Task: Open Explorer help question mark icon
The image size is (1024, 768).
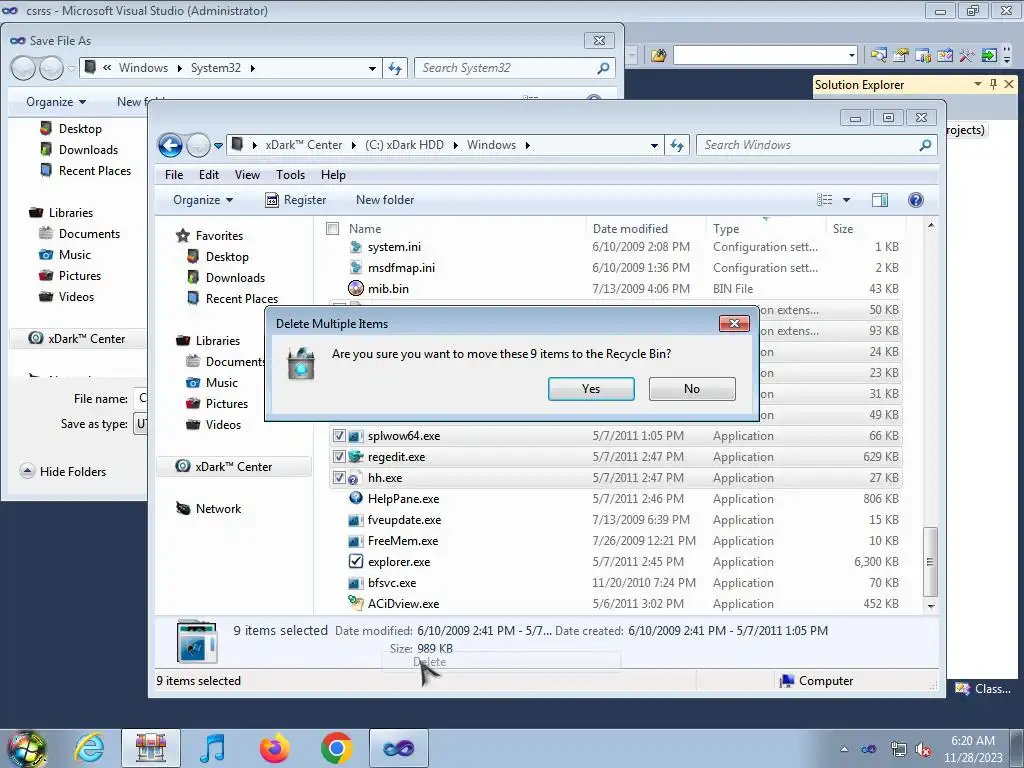Action: 916,200
